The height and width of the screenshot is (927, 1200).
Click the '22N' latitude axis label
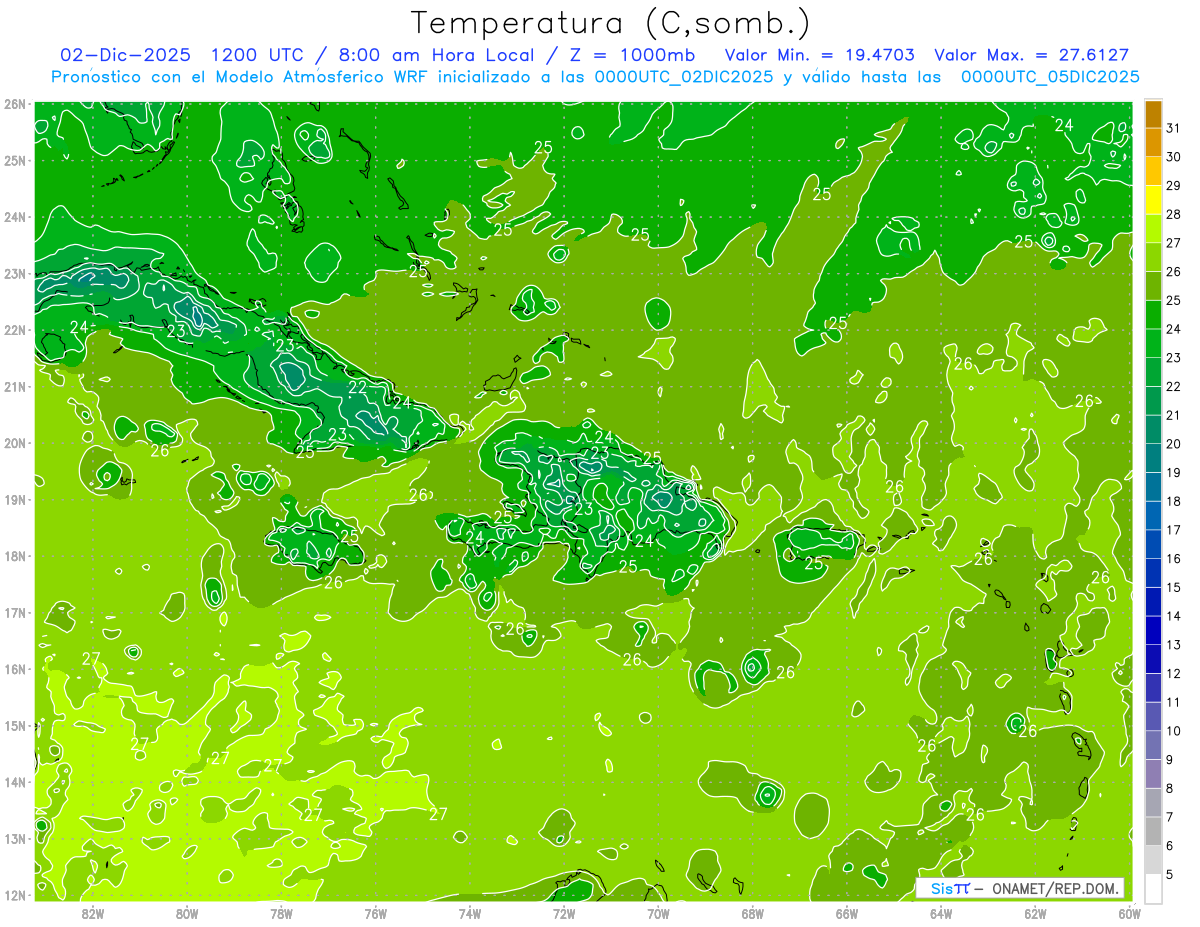pos(15,330)
